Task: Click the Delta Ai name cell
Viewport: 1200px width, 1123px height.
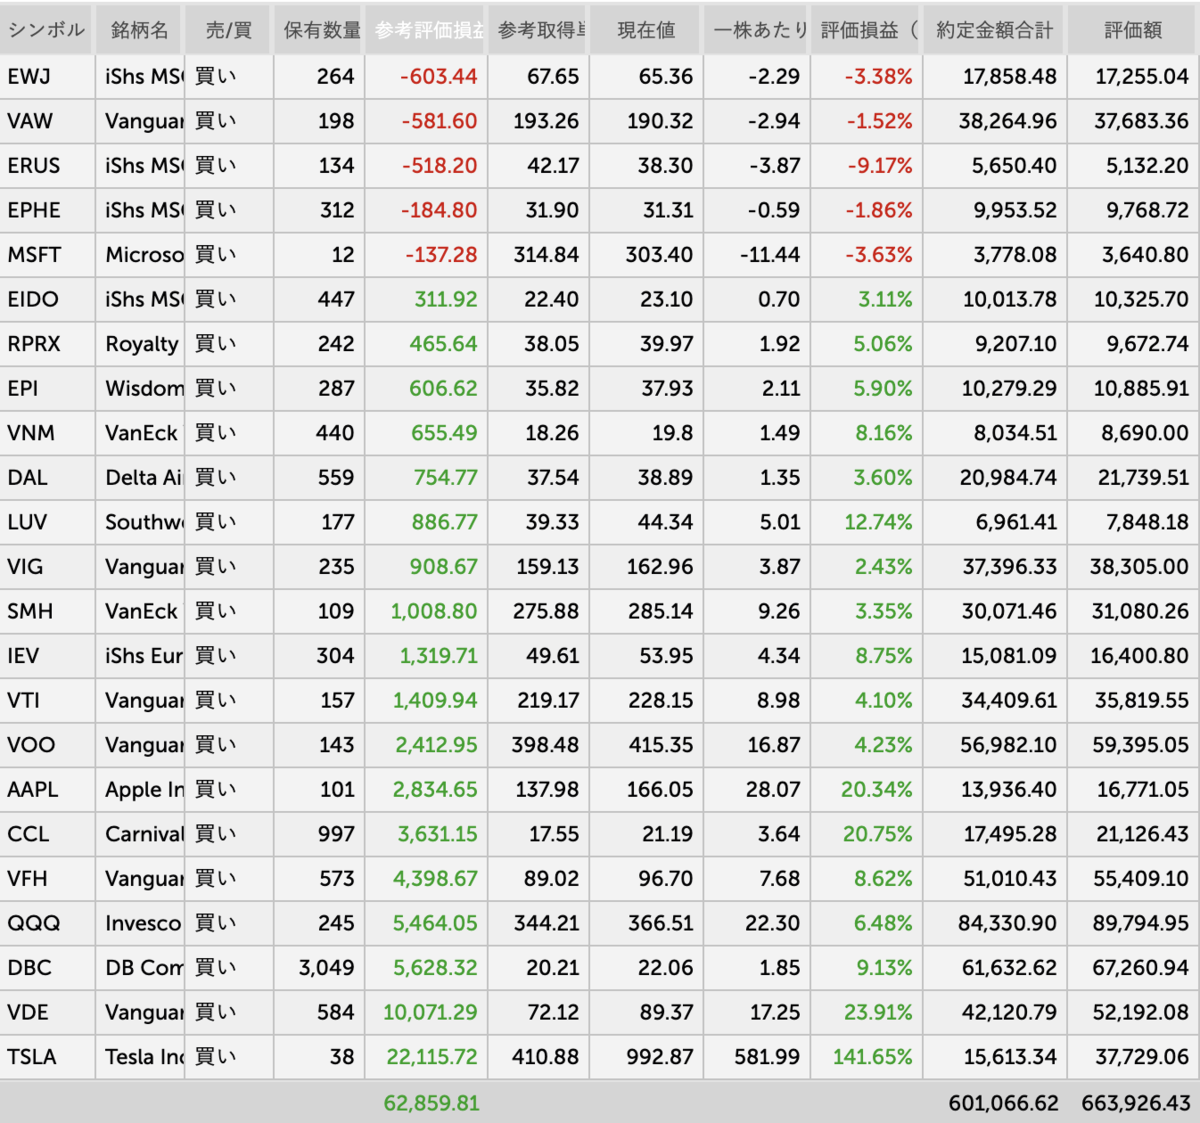Action: (140, 478)
